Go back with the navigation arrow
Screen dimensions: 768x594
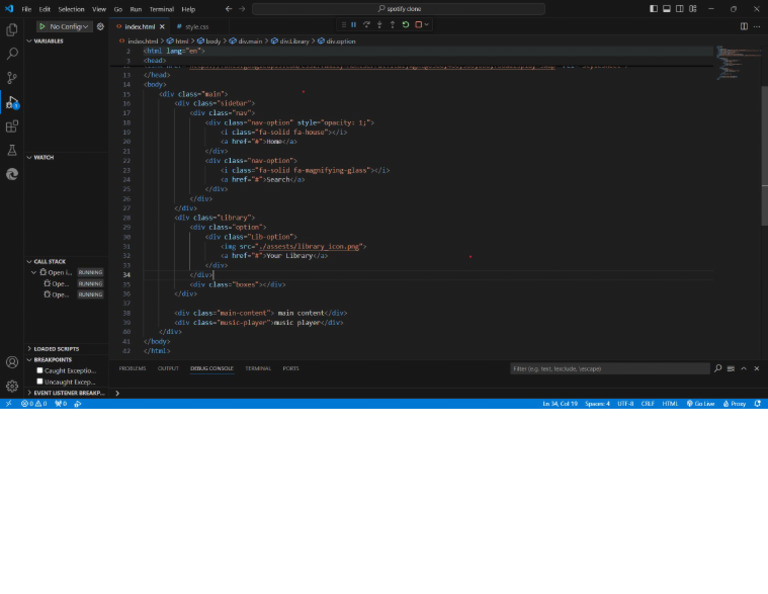(229, 9)
